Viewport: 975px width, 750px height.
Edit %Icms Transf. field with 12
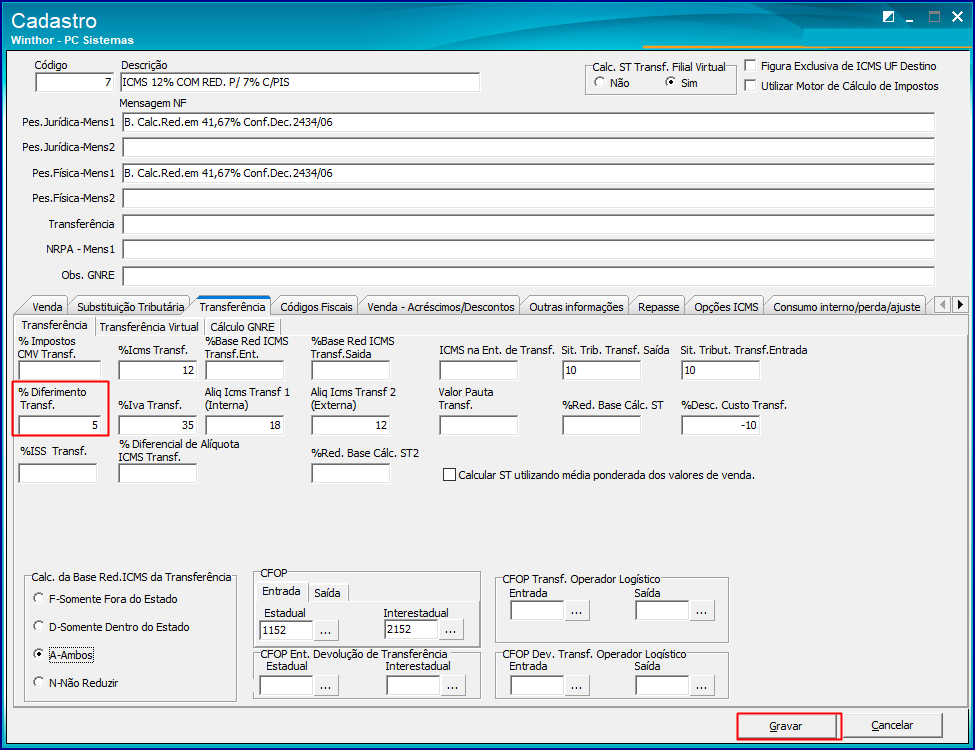(158, 370)
